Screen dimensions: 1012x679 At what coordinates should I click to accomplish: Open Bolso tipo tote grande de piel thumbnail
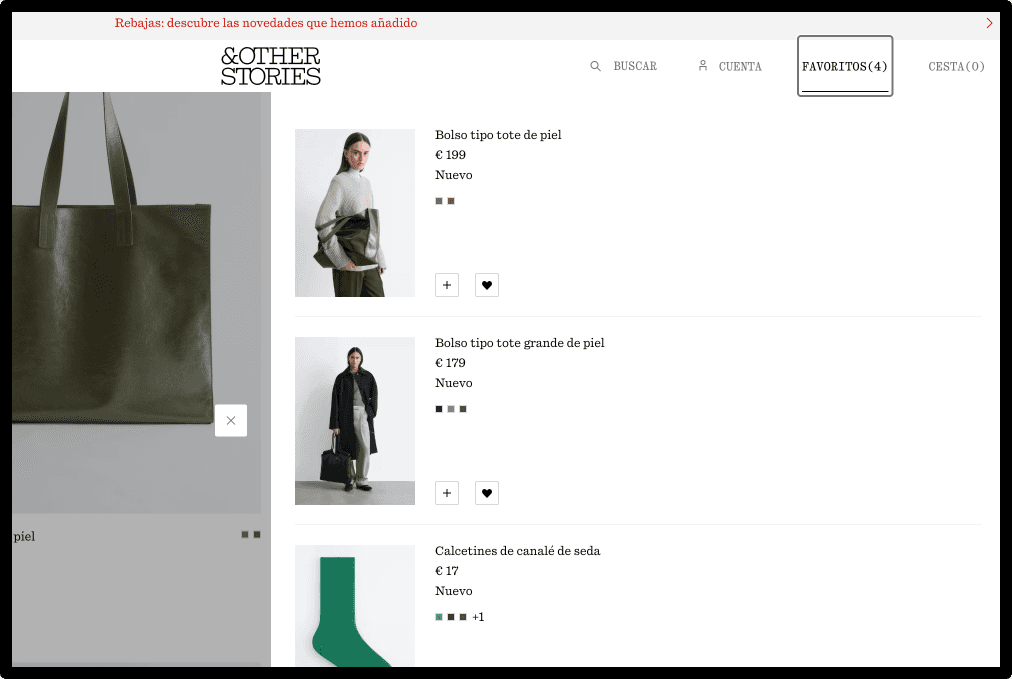355,421
